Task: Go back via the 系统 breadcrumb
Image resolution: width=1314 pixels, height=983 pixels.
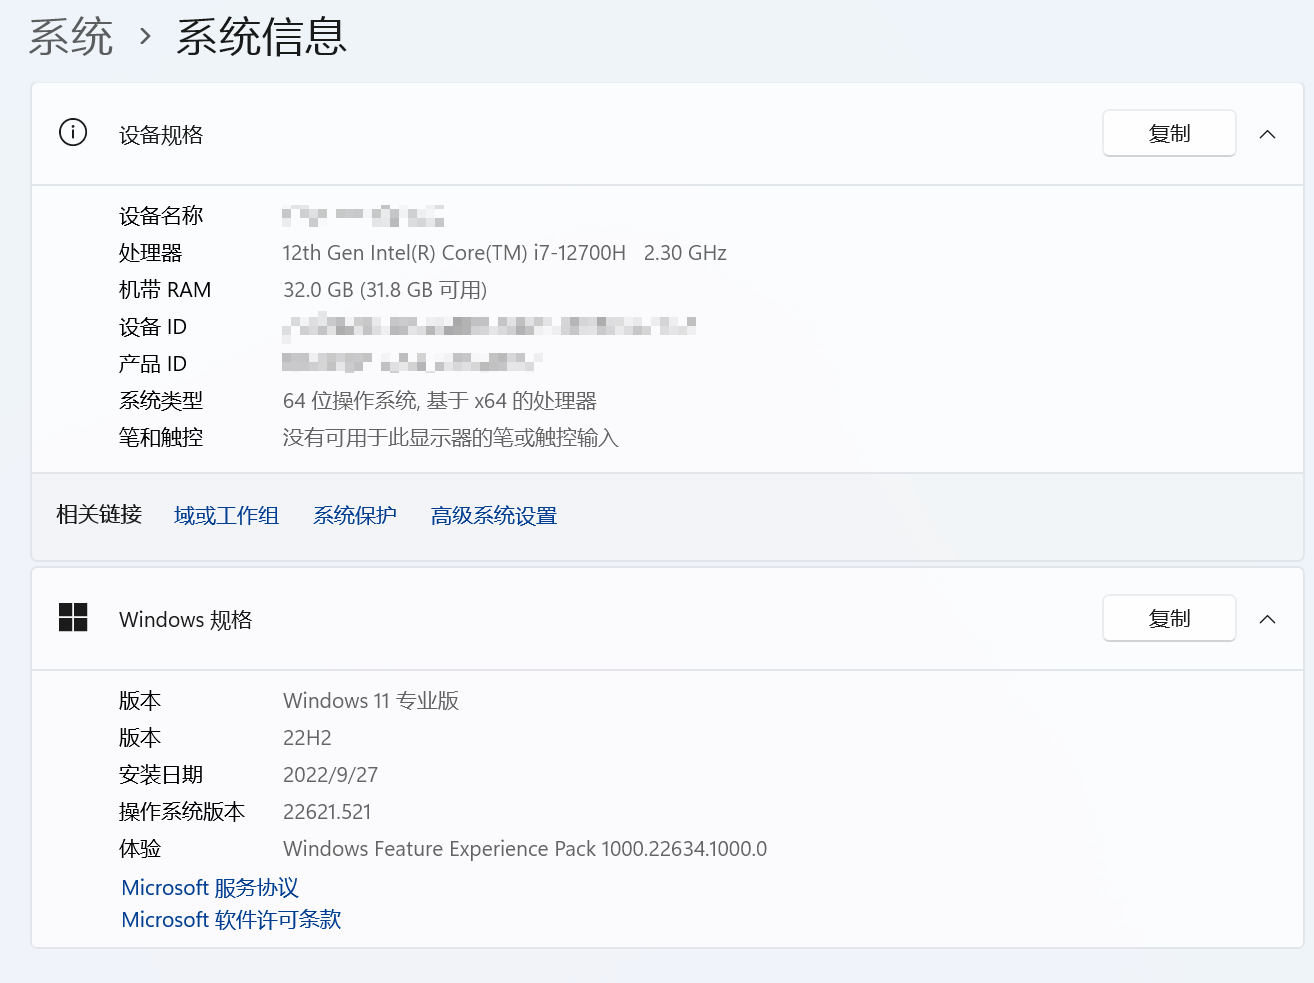Action: click(x=71, y=35)
